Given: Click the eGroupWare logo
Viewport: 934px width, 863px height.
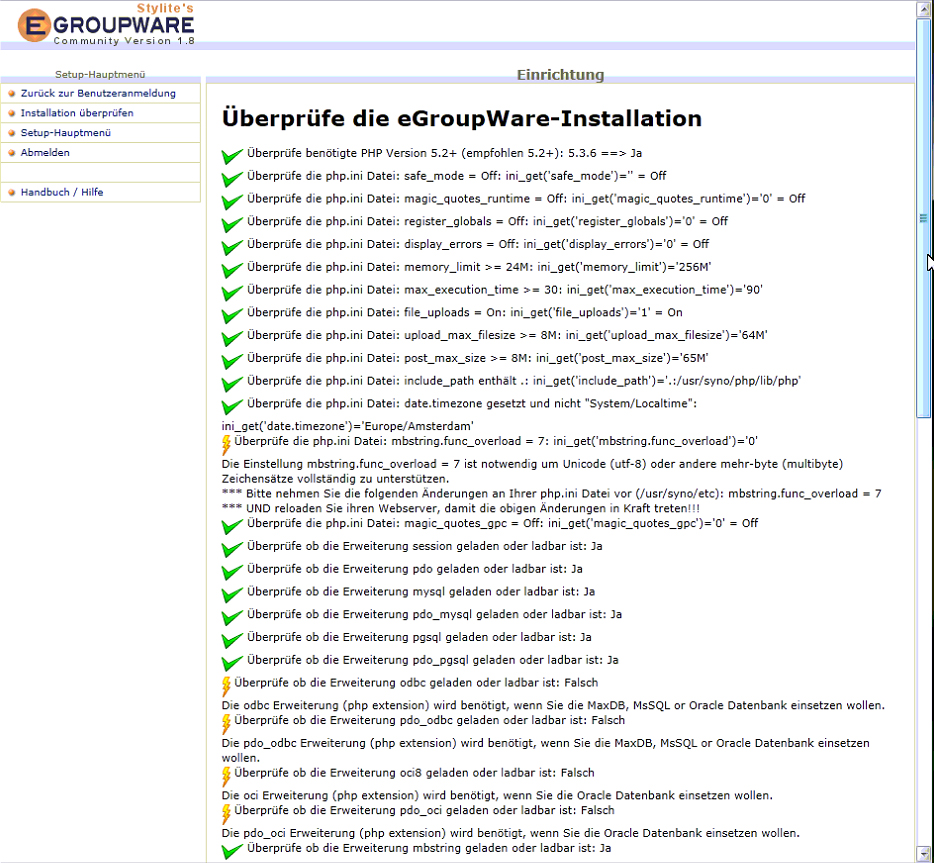Looking at the screenshot, I should 106,24.
